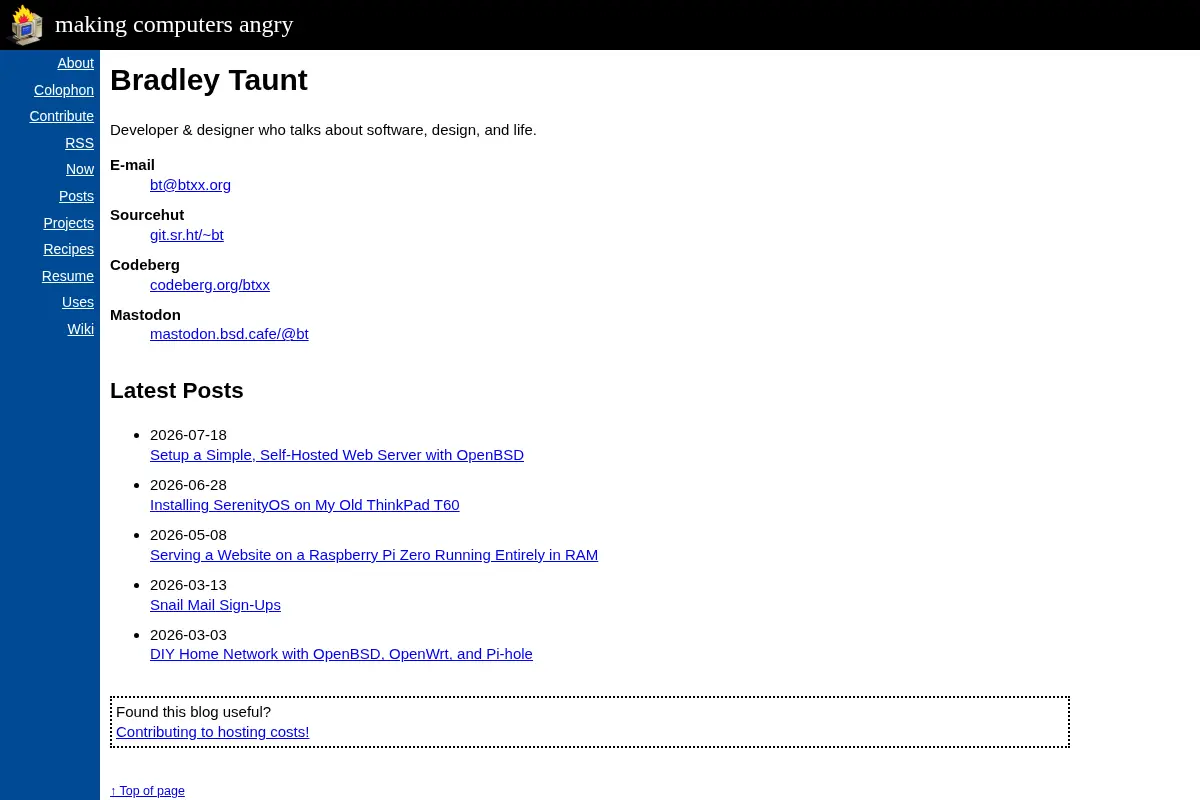Click the 'Codeberg' label

145,265
